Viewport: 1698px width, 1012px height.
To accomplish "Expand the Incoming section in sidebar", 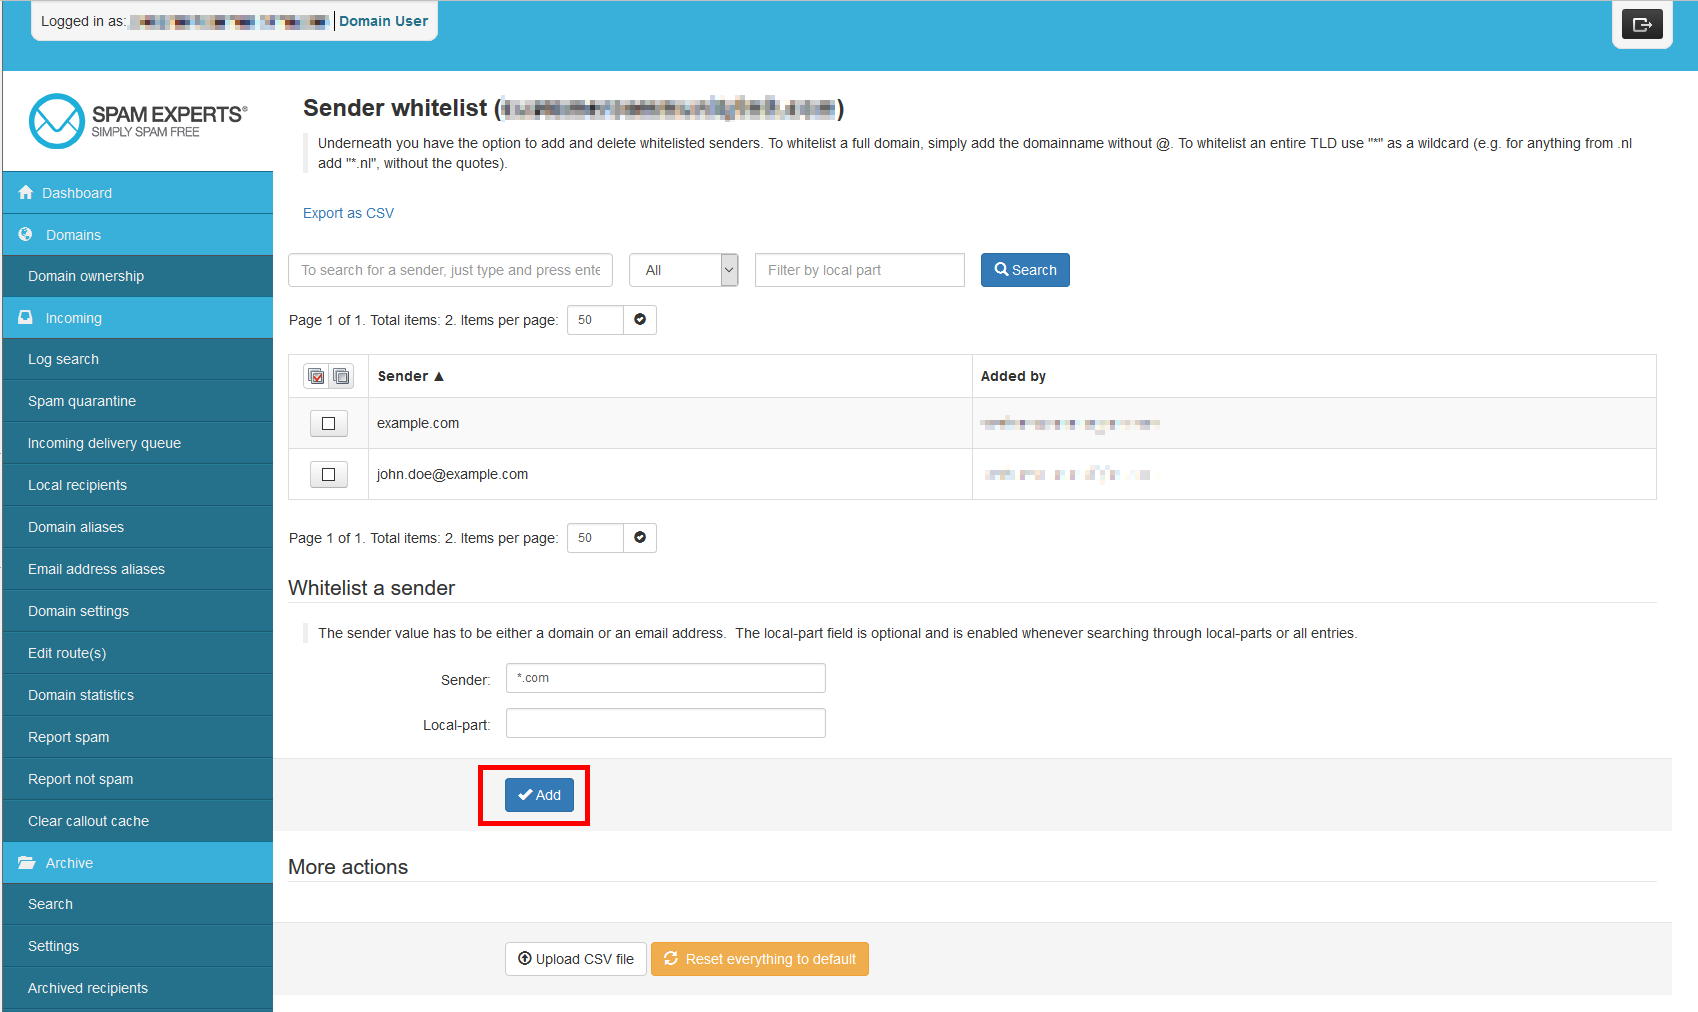I will (x=73, y=318).
